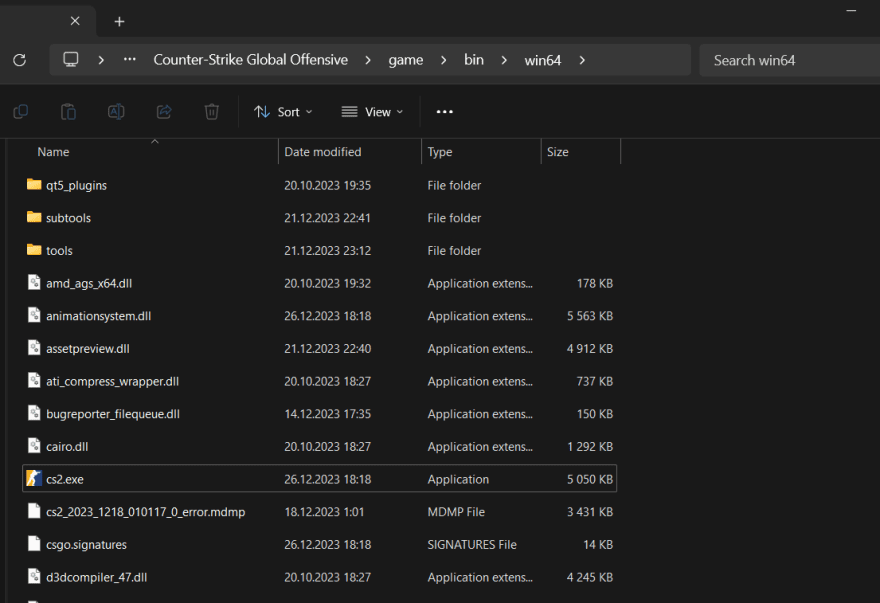
Task: Click the Search win64 field
Action: pyautogui.click(x=789, y=60)
